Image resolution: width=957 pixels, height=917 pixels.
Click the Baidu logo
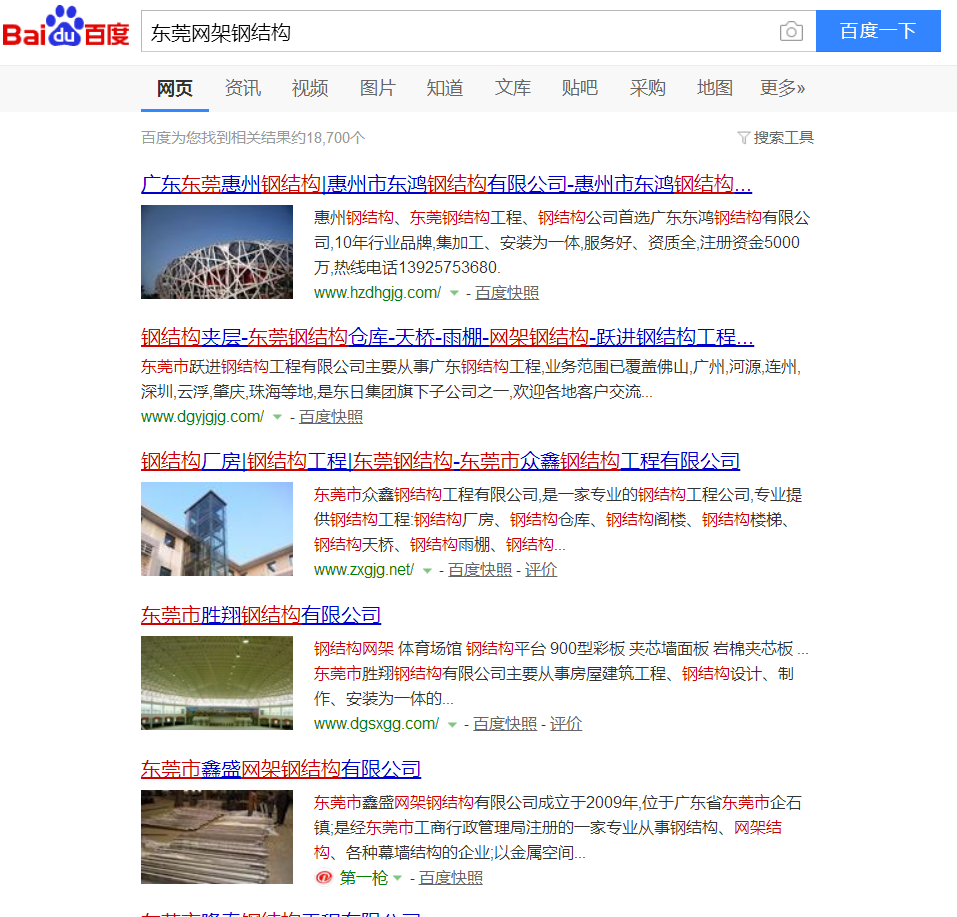tap(66, 27)
